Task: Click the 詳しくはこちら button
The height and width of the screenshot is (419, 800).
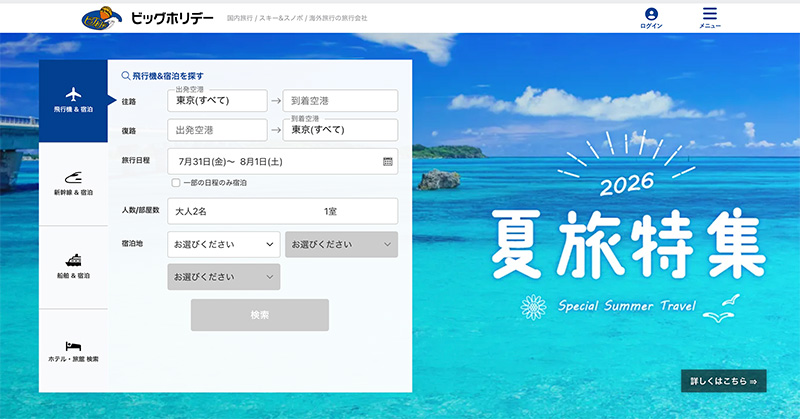Action: [723, 381]
